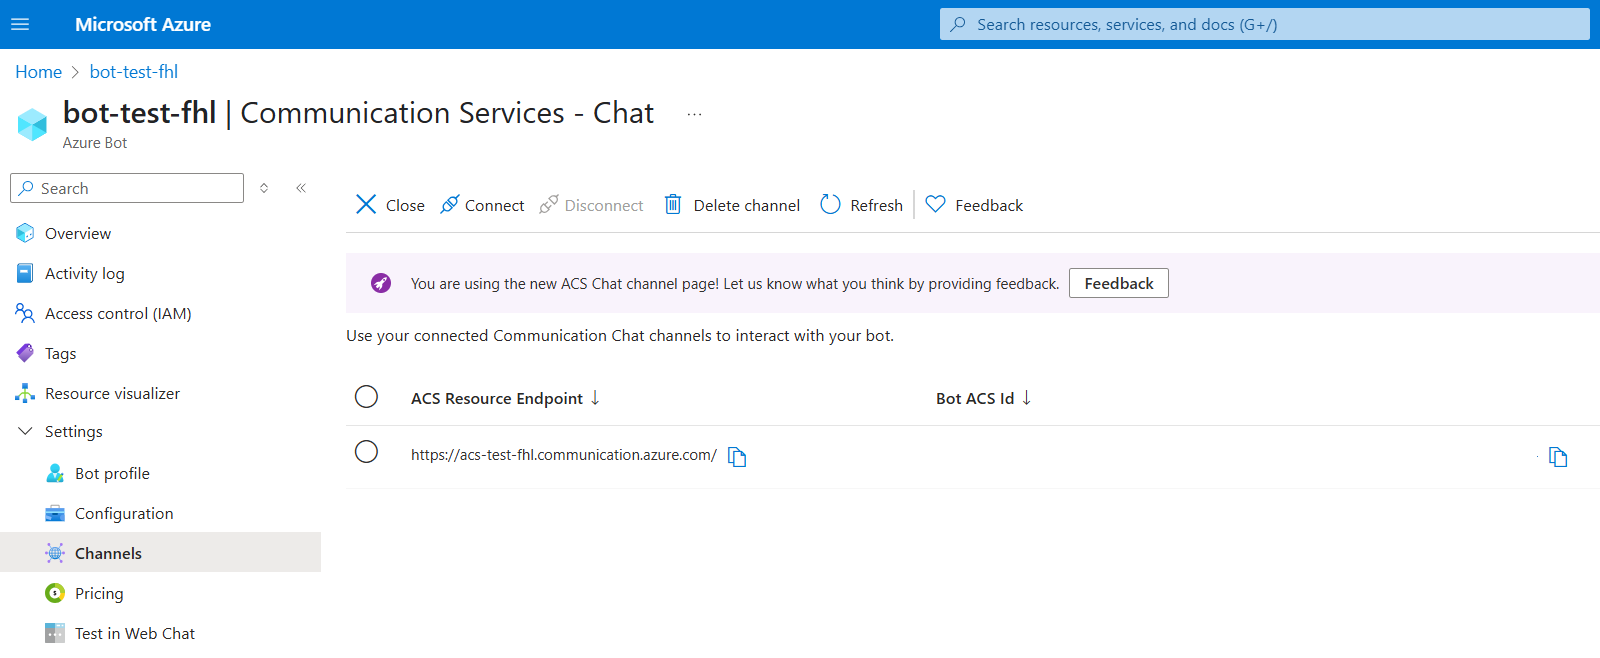Focus the global search resources box
This screenshot has width=1600, height=658.
[1264, 24]
